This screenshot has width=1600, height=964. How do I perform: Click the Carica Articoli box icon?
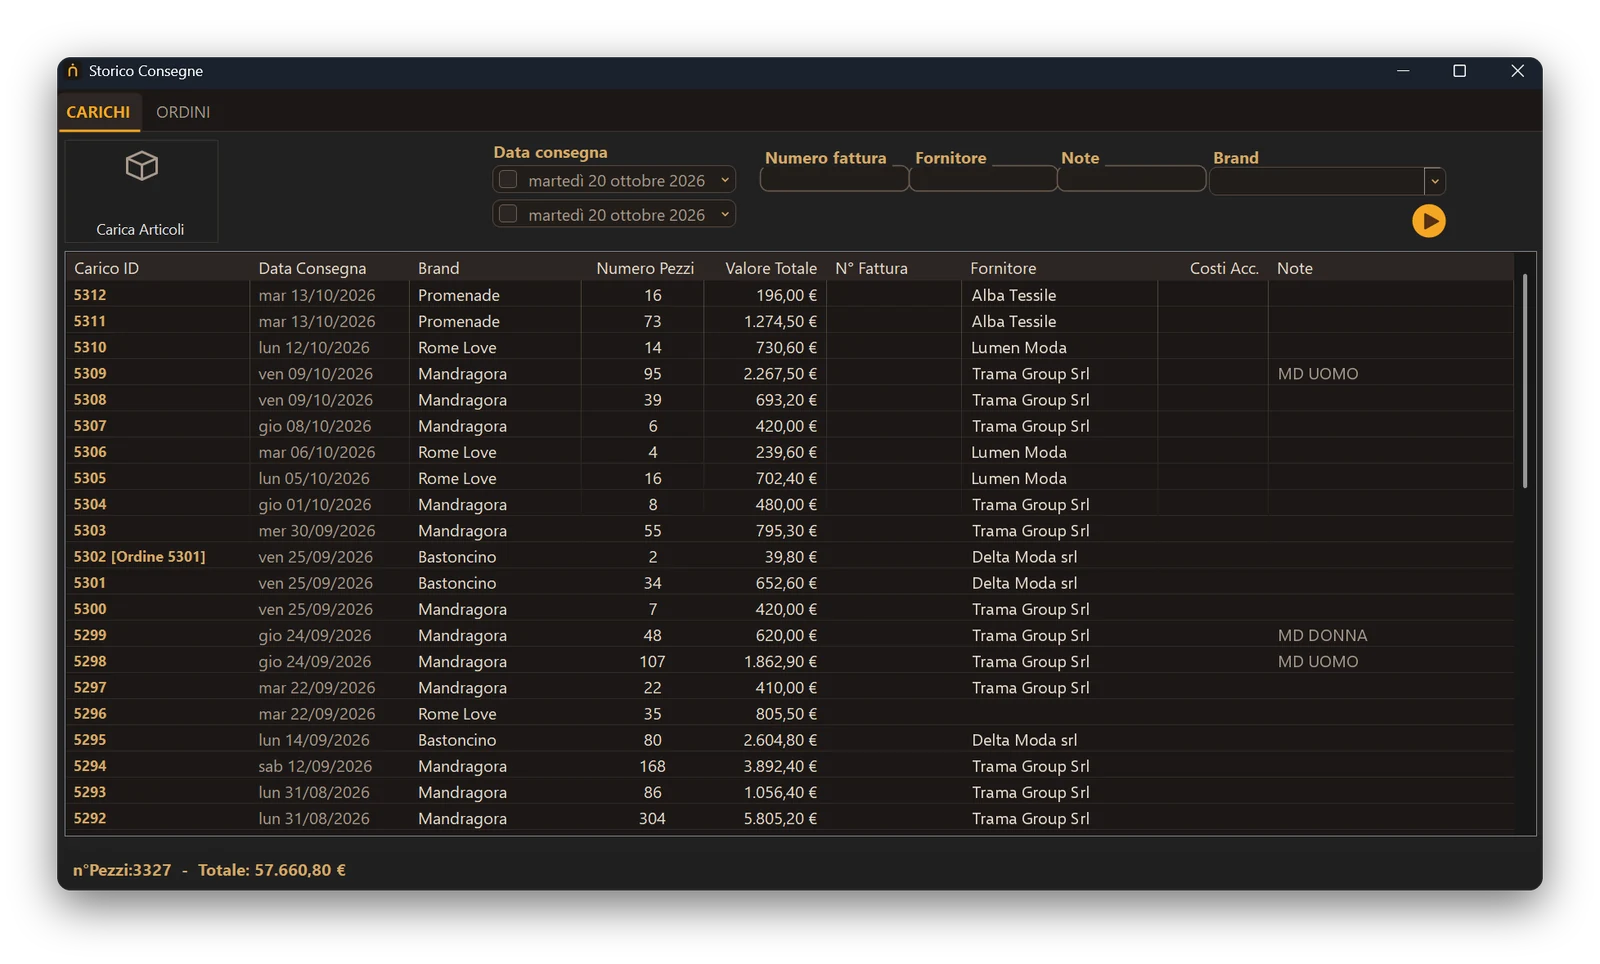click(x=141, y=166)
